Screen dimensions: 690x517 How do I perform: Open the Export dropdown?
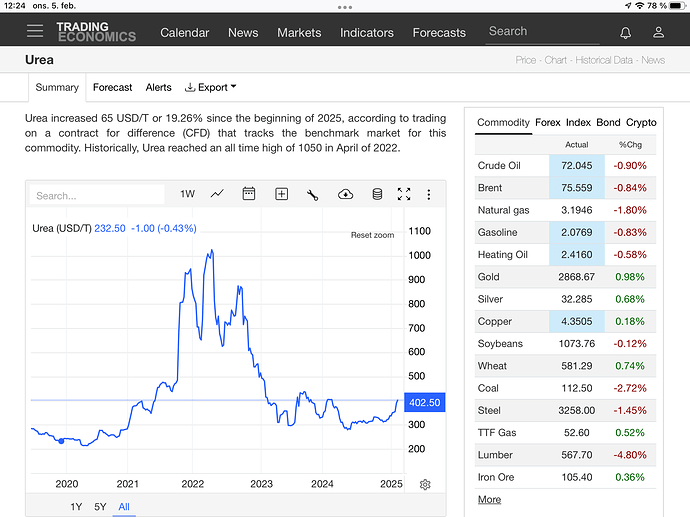[210, 87]
